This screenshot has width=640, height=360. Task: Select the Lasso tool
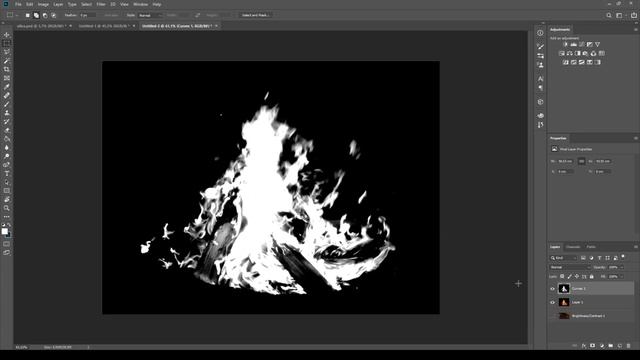7,52
